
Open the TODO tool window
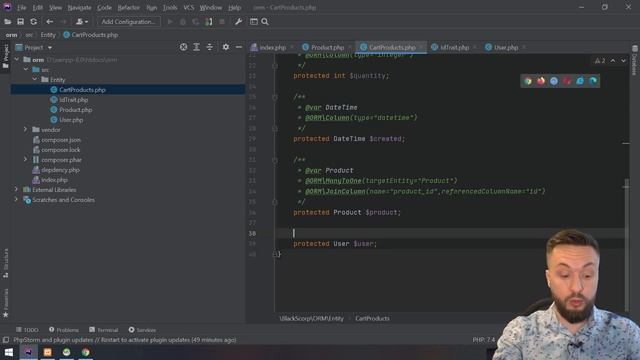pyautogui.click(x=27, y=330)
